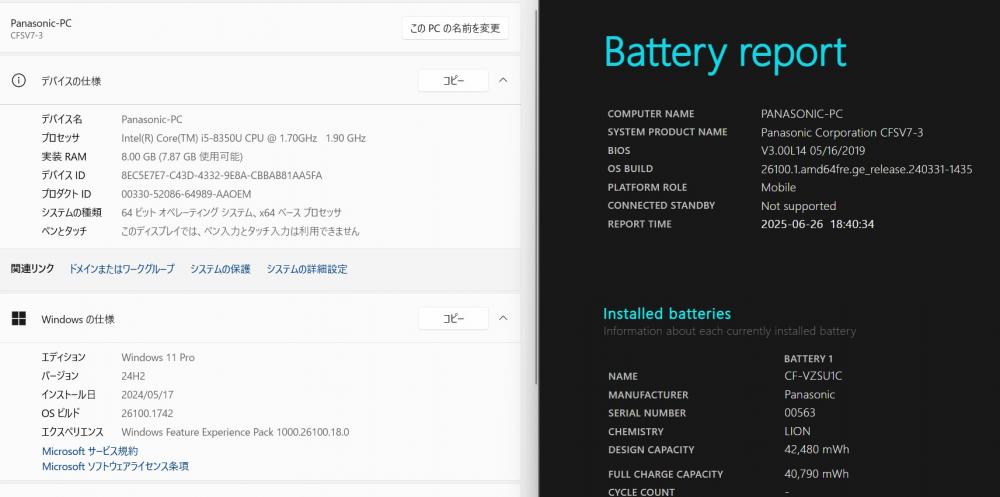Select the chemistry value LION
Viewport: 1000px width, 497px height.
[x=797, y=431]
